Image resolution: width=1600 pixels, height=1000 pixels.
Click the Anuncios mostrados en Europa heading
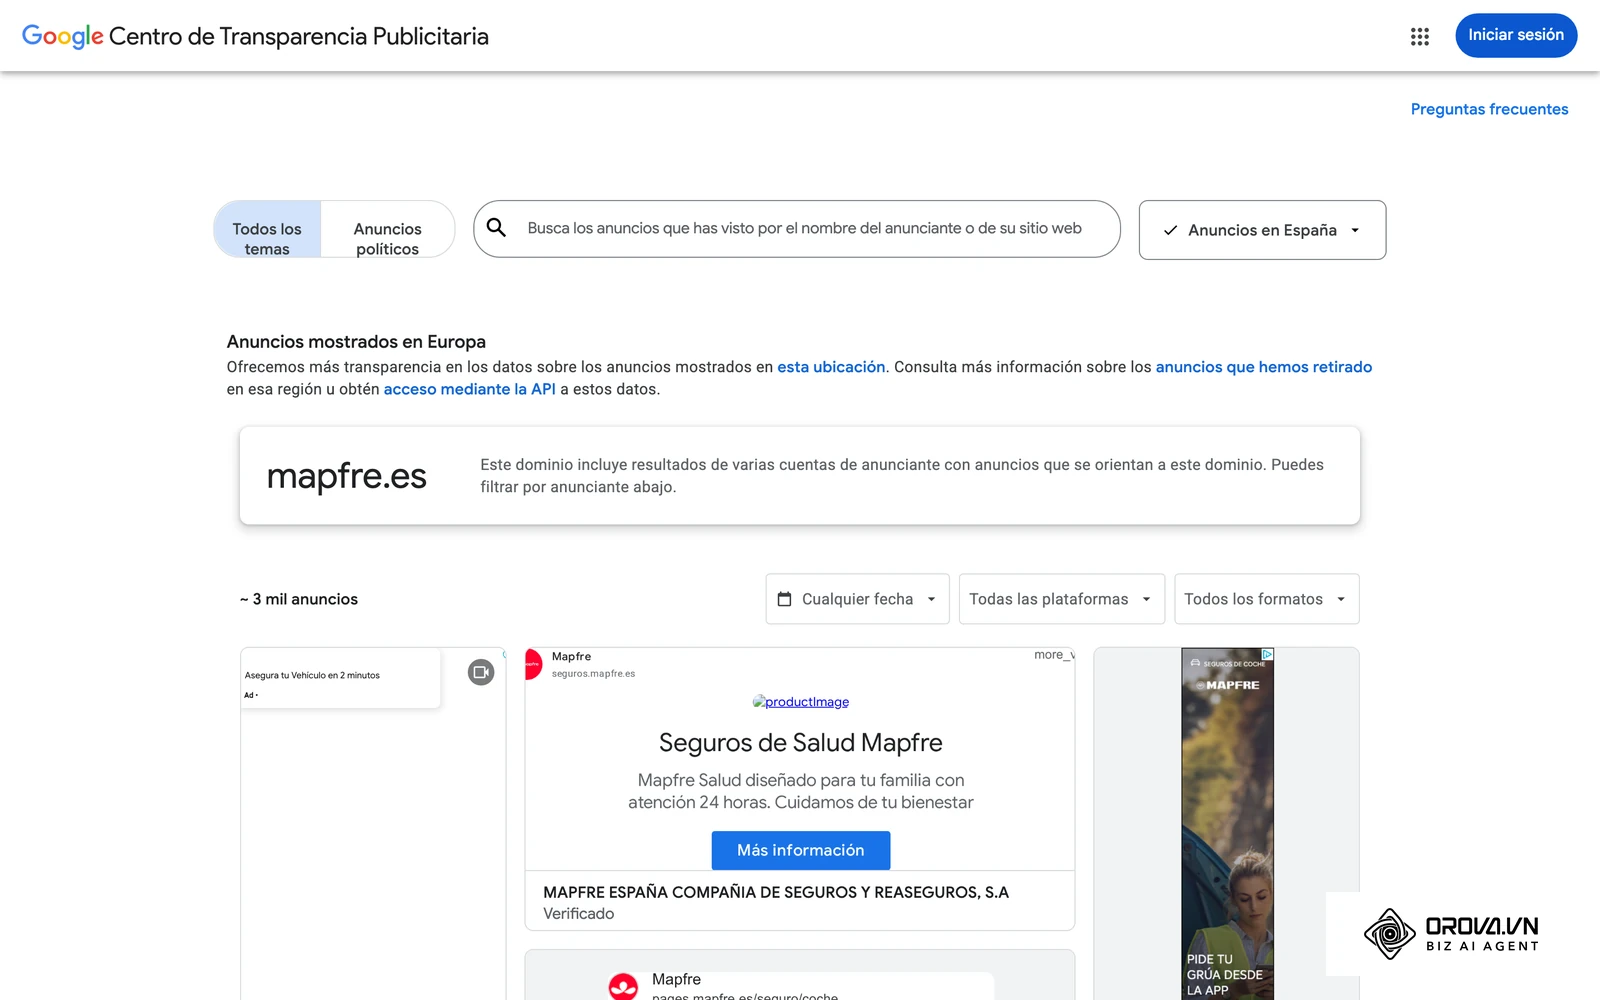tap(356, 342)
